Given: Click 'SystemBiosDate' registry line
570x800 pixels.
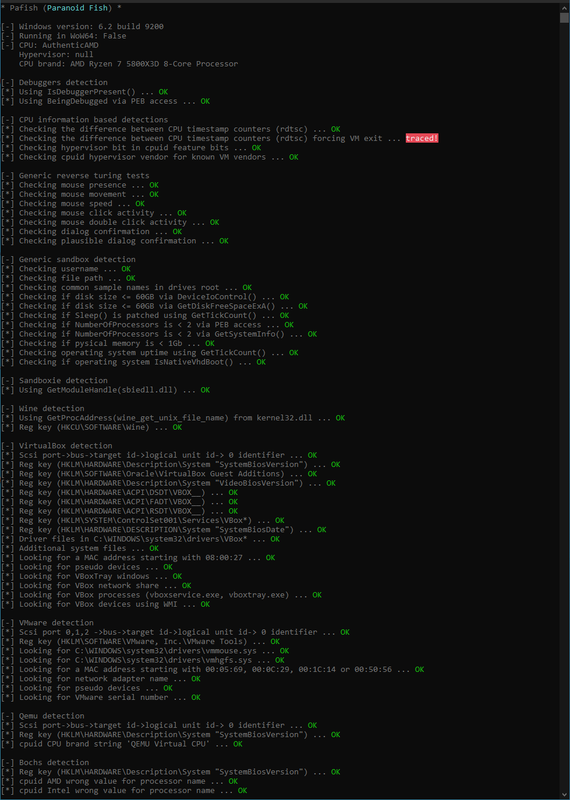Looking at the screenshot, I should (x=164, y=530).
